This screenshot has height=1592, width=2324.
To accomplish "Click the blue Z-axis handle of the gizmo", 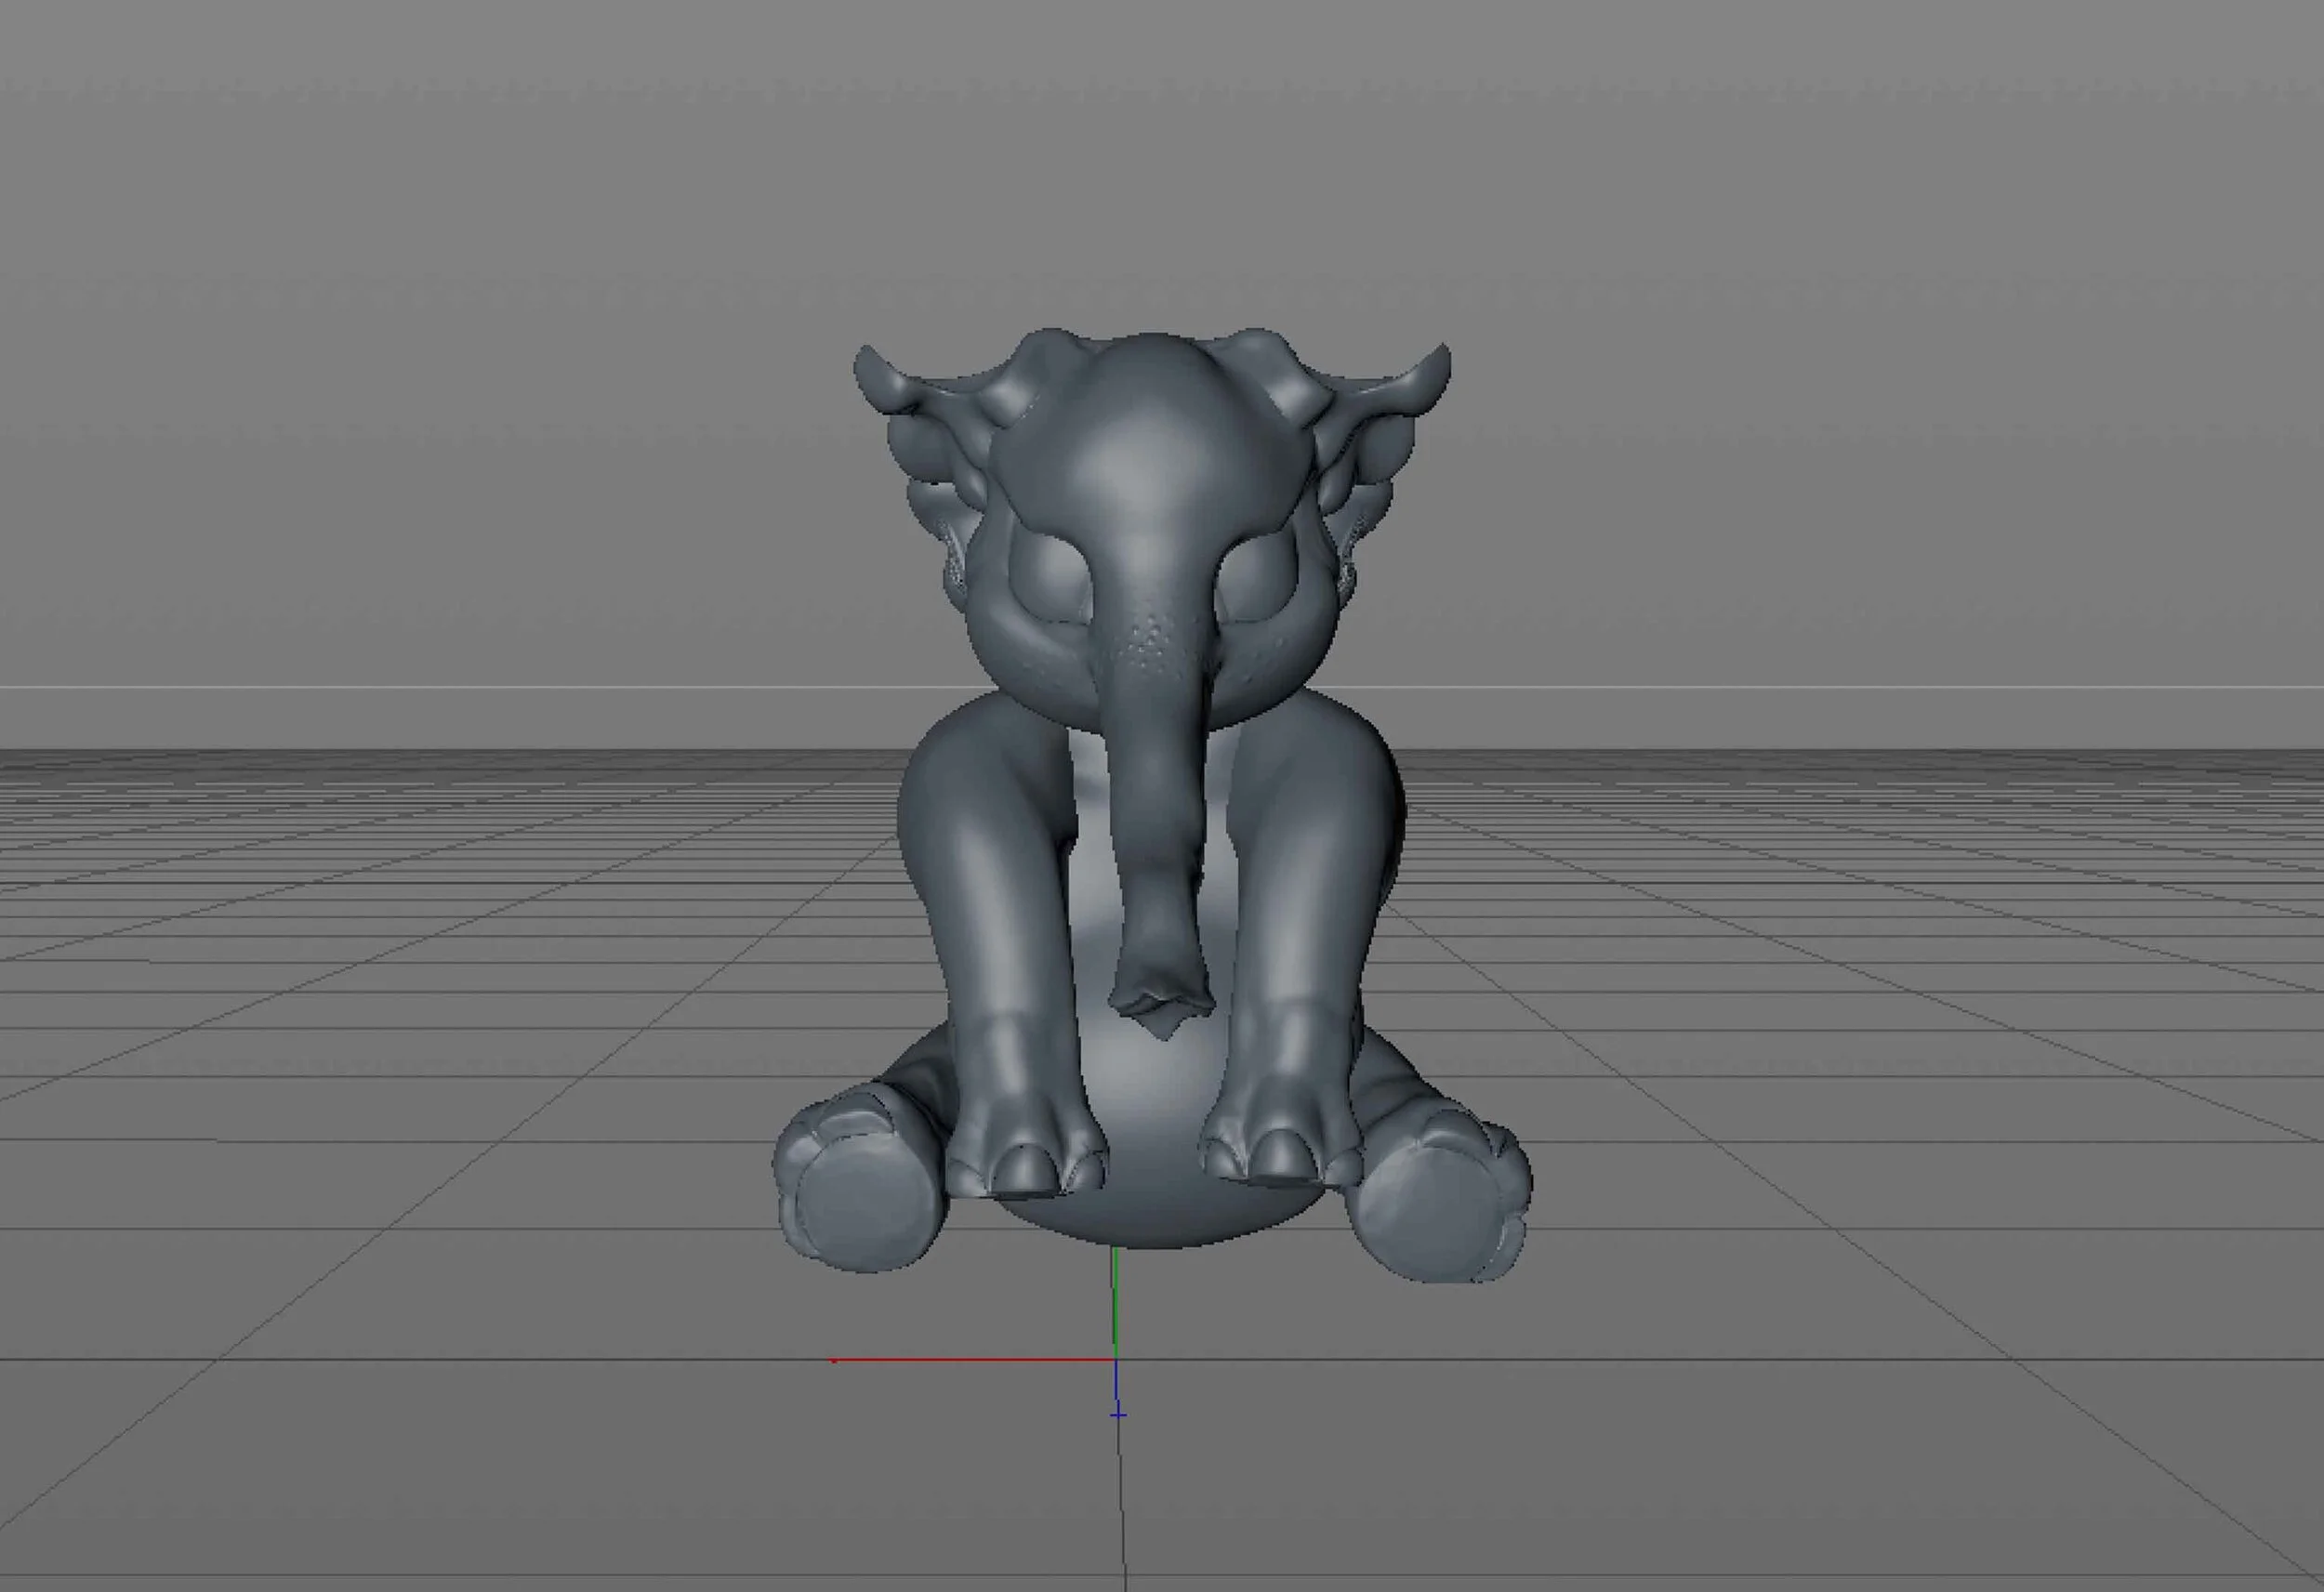I will click(1117, 1430).
